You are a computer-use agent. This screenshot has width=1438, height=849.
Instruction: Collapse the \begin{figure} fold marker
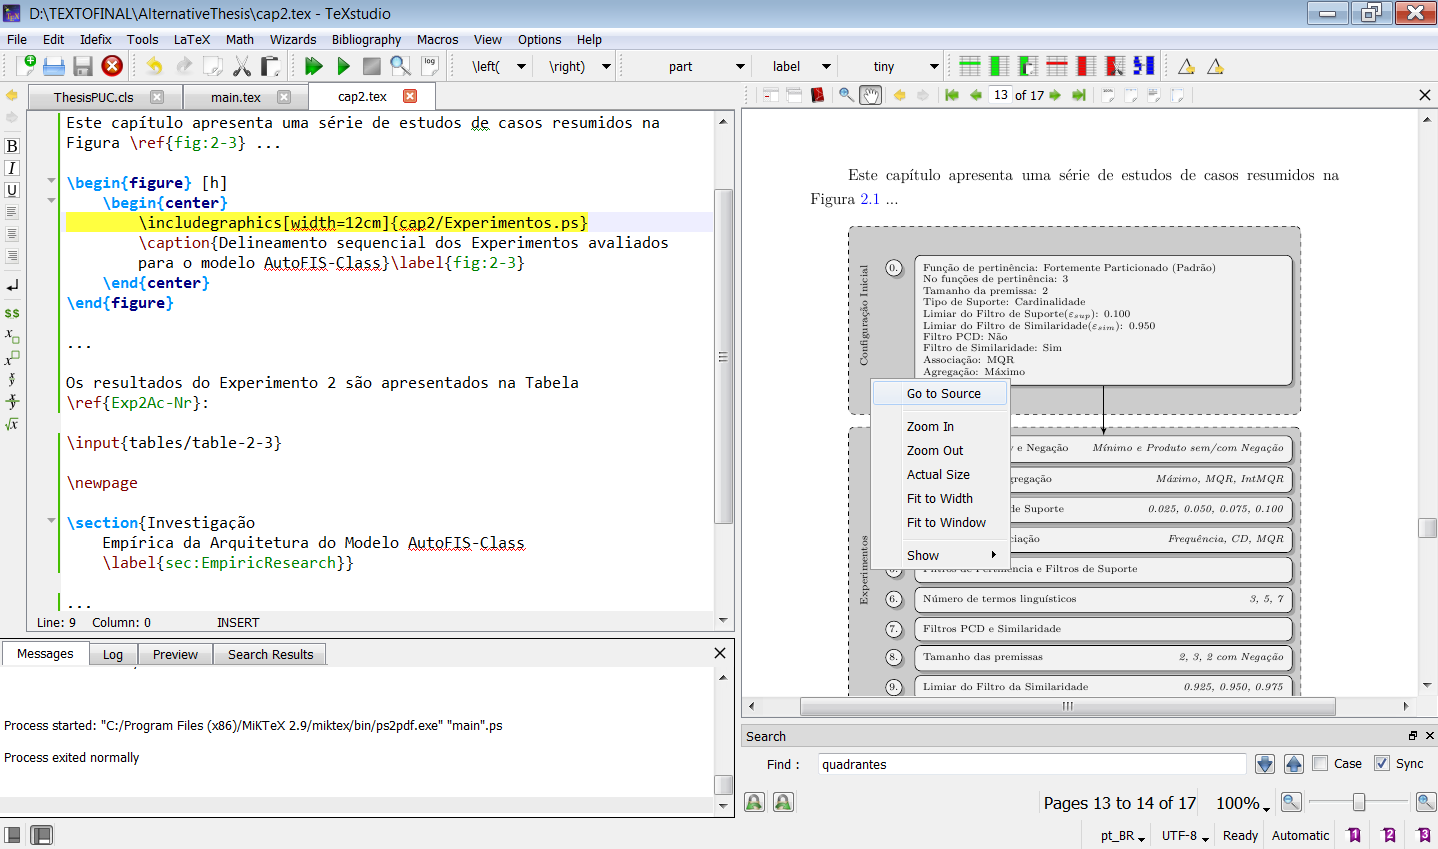click(51, 181)
